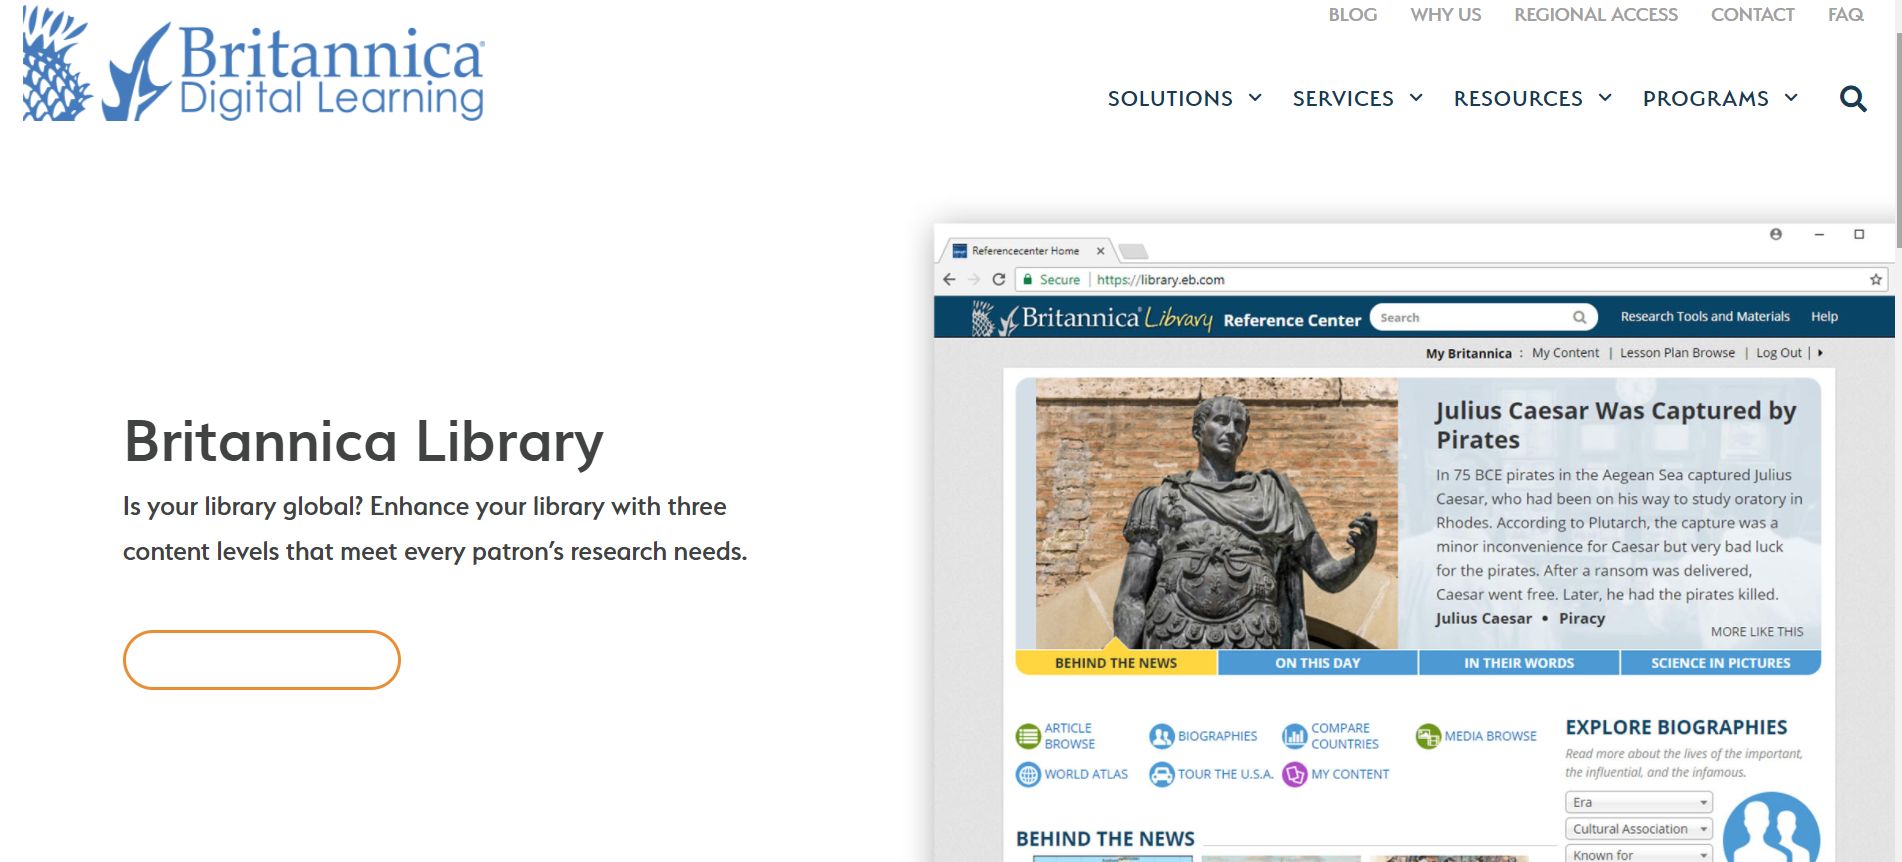This screenshot has height=862, width=1902.
Task: Bookmark the page with the star icon
Action: (x=1876, y=280)
